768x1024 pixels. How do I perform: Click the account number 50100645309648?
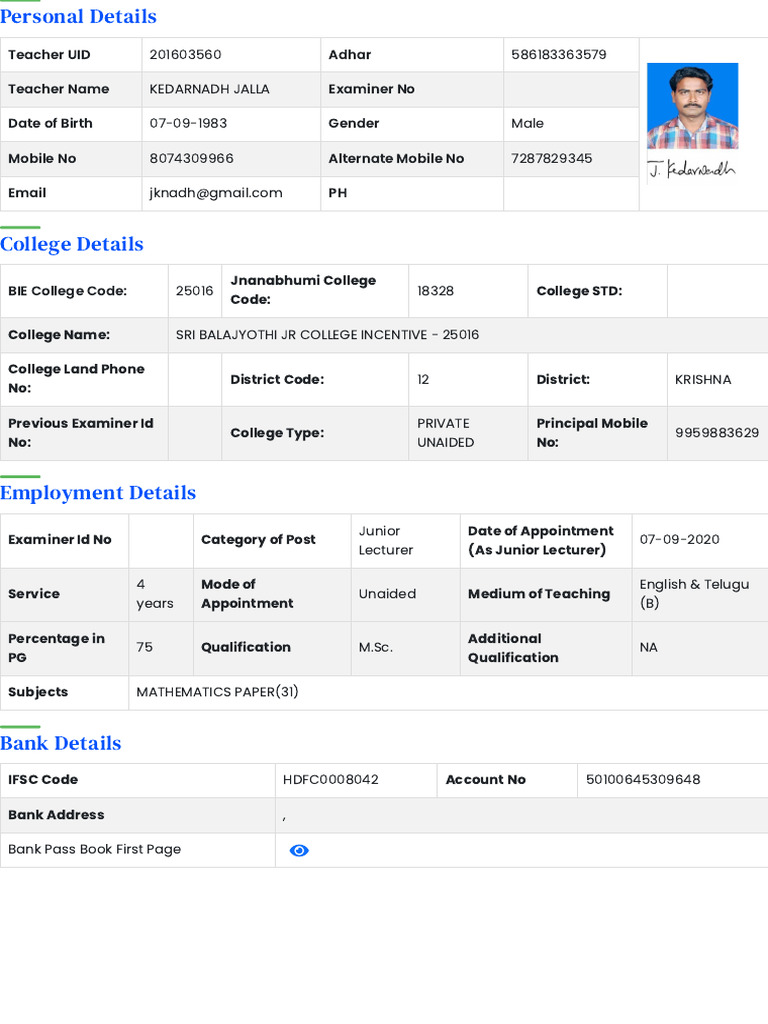click(x=643, y=780)
